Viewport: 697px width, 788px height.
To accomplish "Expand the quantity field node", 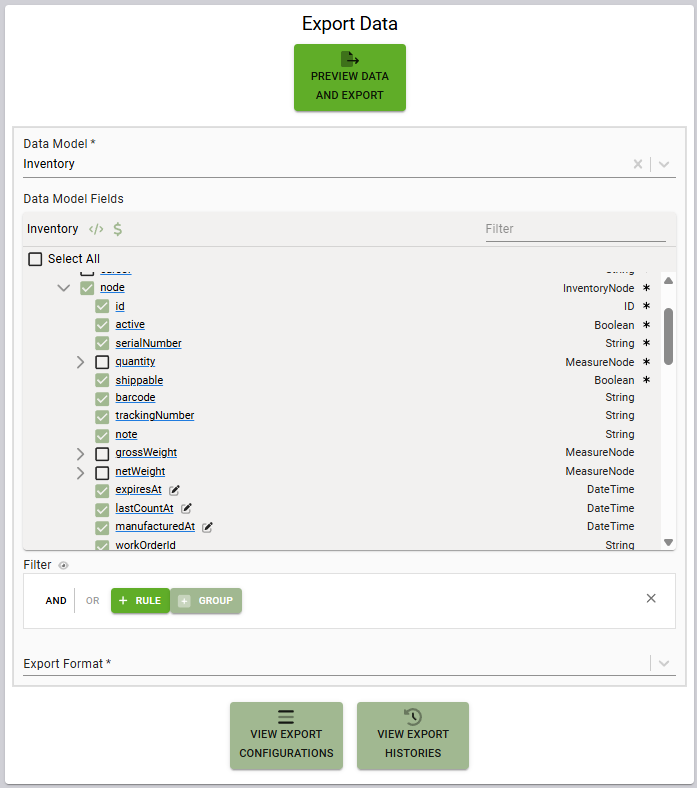I will 80,362.
